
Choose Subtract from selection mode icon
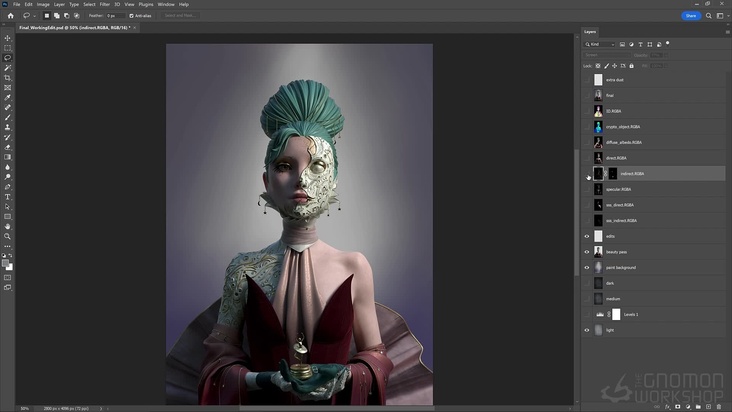[x=67, y=15]
